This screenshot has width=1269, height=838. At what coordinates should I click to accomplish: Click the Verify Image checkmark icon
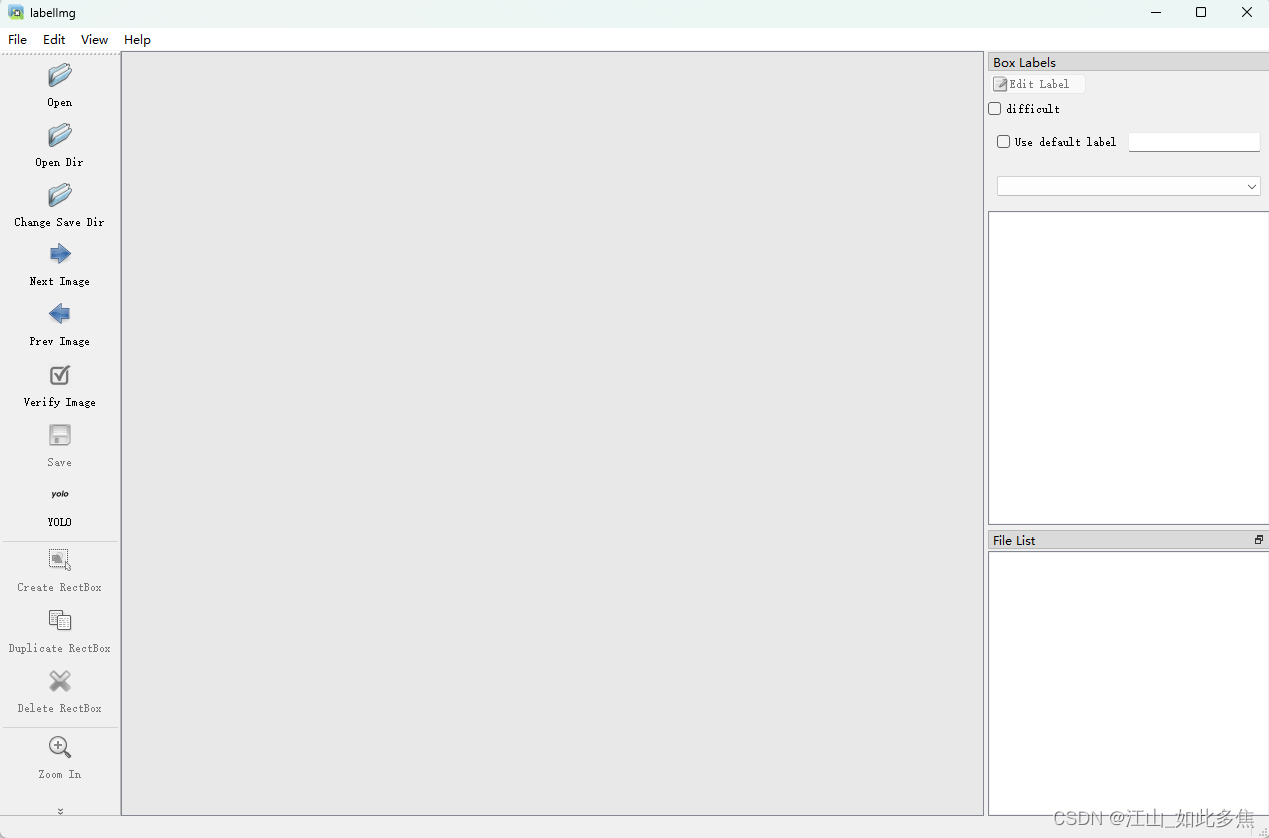click(60, 375)
